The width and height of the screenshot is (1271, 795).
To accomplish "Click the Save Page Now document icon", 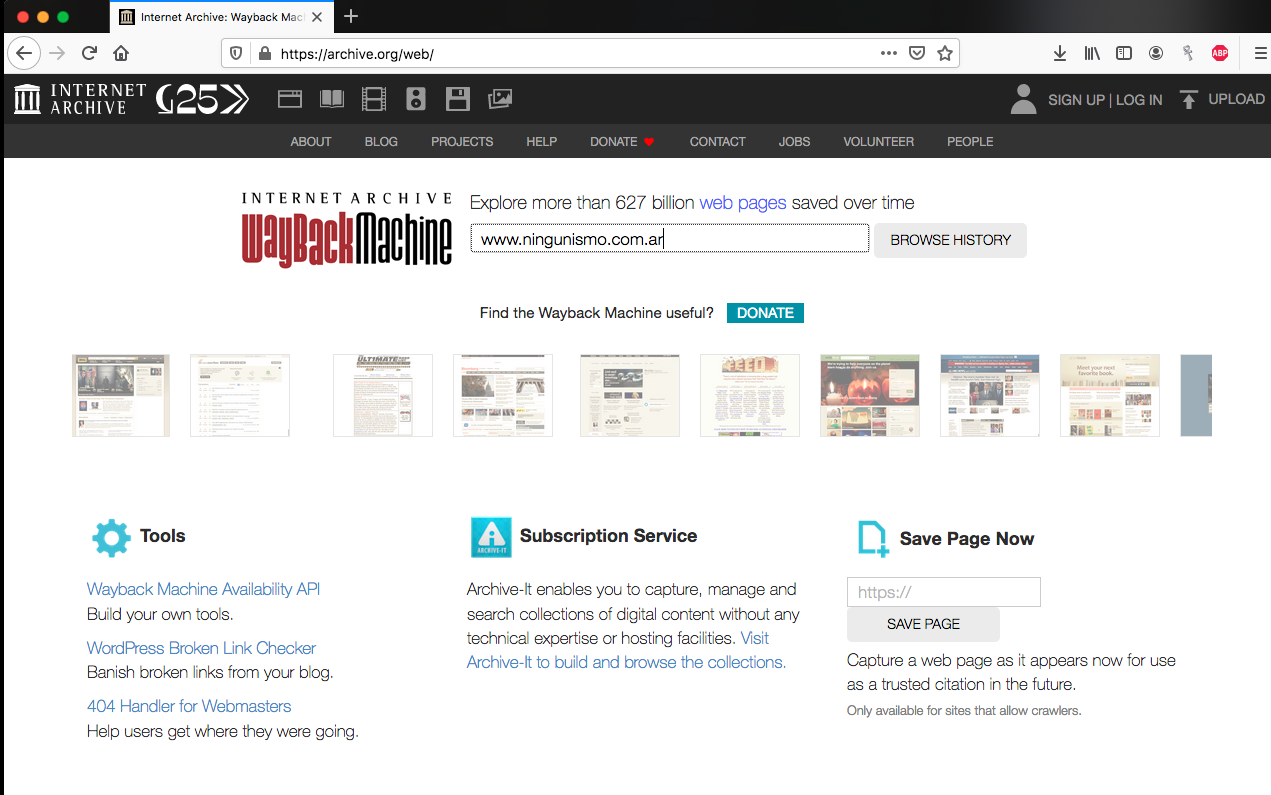I will point(873,538).
